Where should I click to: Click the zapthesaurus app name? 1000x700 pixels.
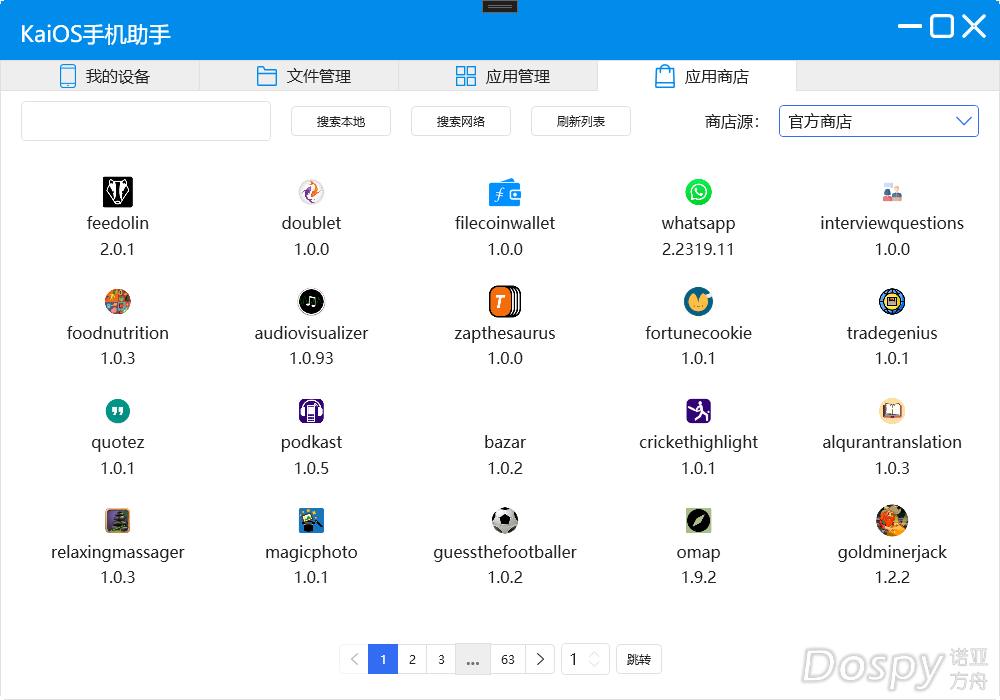(505, 333)
